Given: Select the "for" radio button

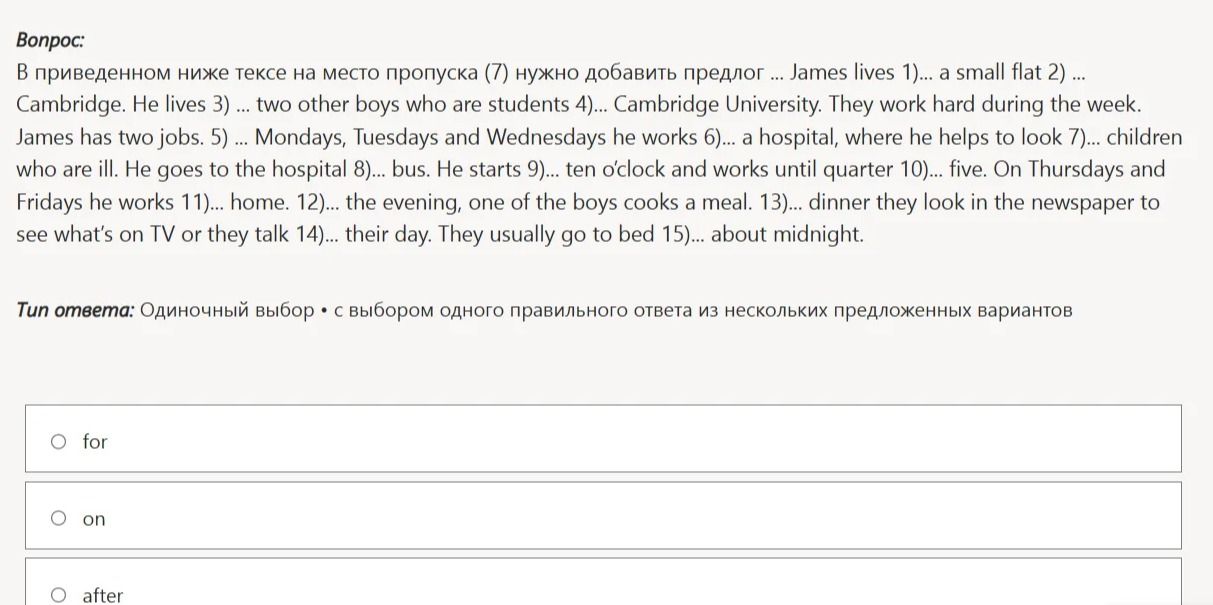Looking at the screenshot, I should click(59, 441).
